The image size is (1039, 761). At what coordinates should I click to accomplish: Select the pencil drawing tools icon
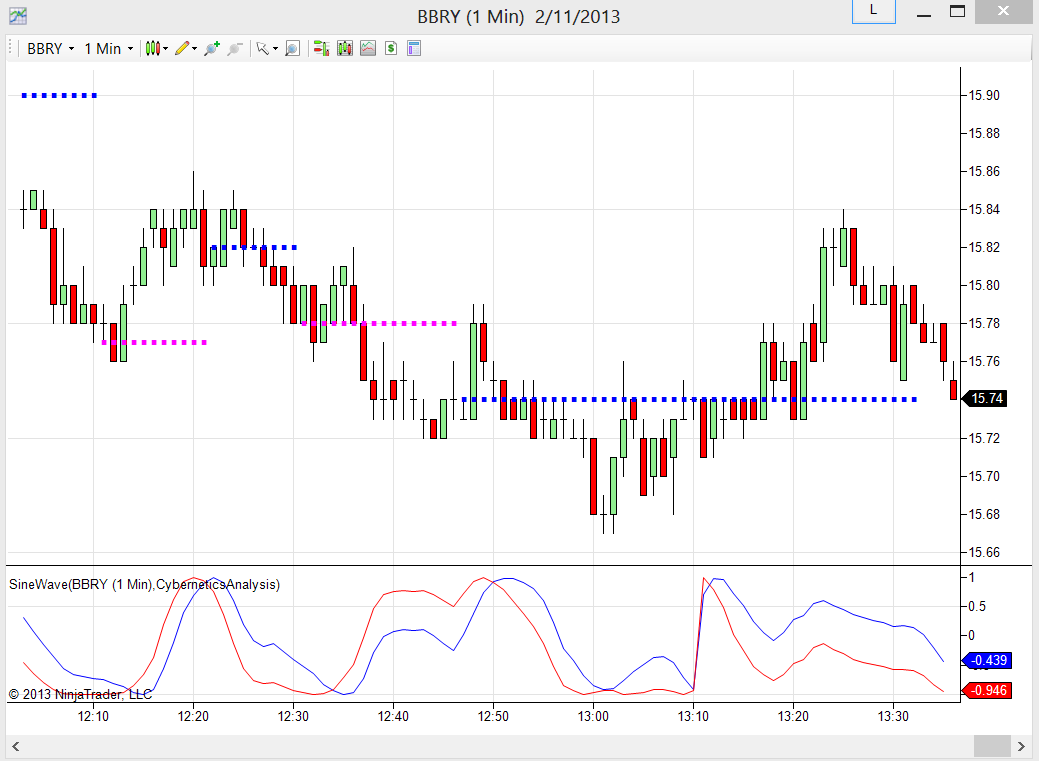tap(182, 48)
